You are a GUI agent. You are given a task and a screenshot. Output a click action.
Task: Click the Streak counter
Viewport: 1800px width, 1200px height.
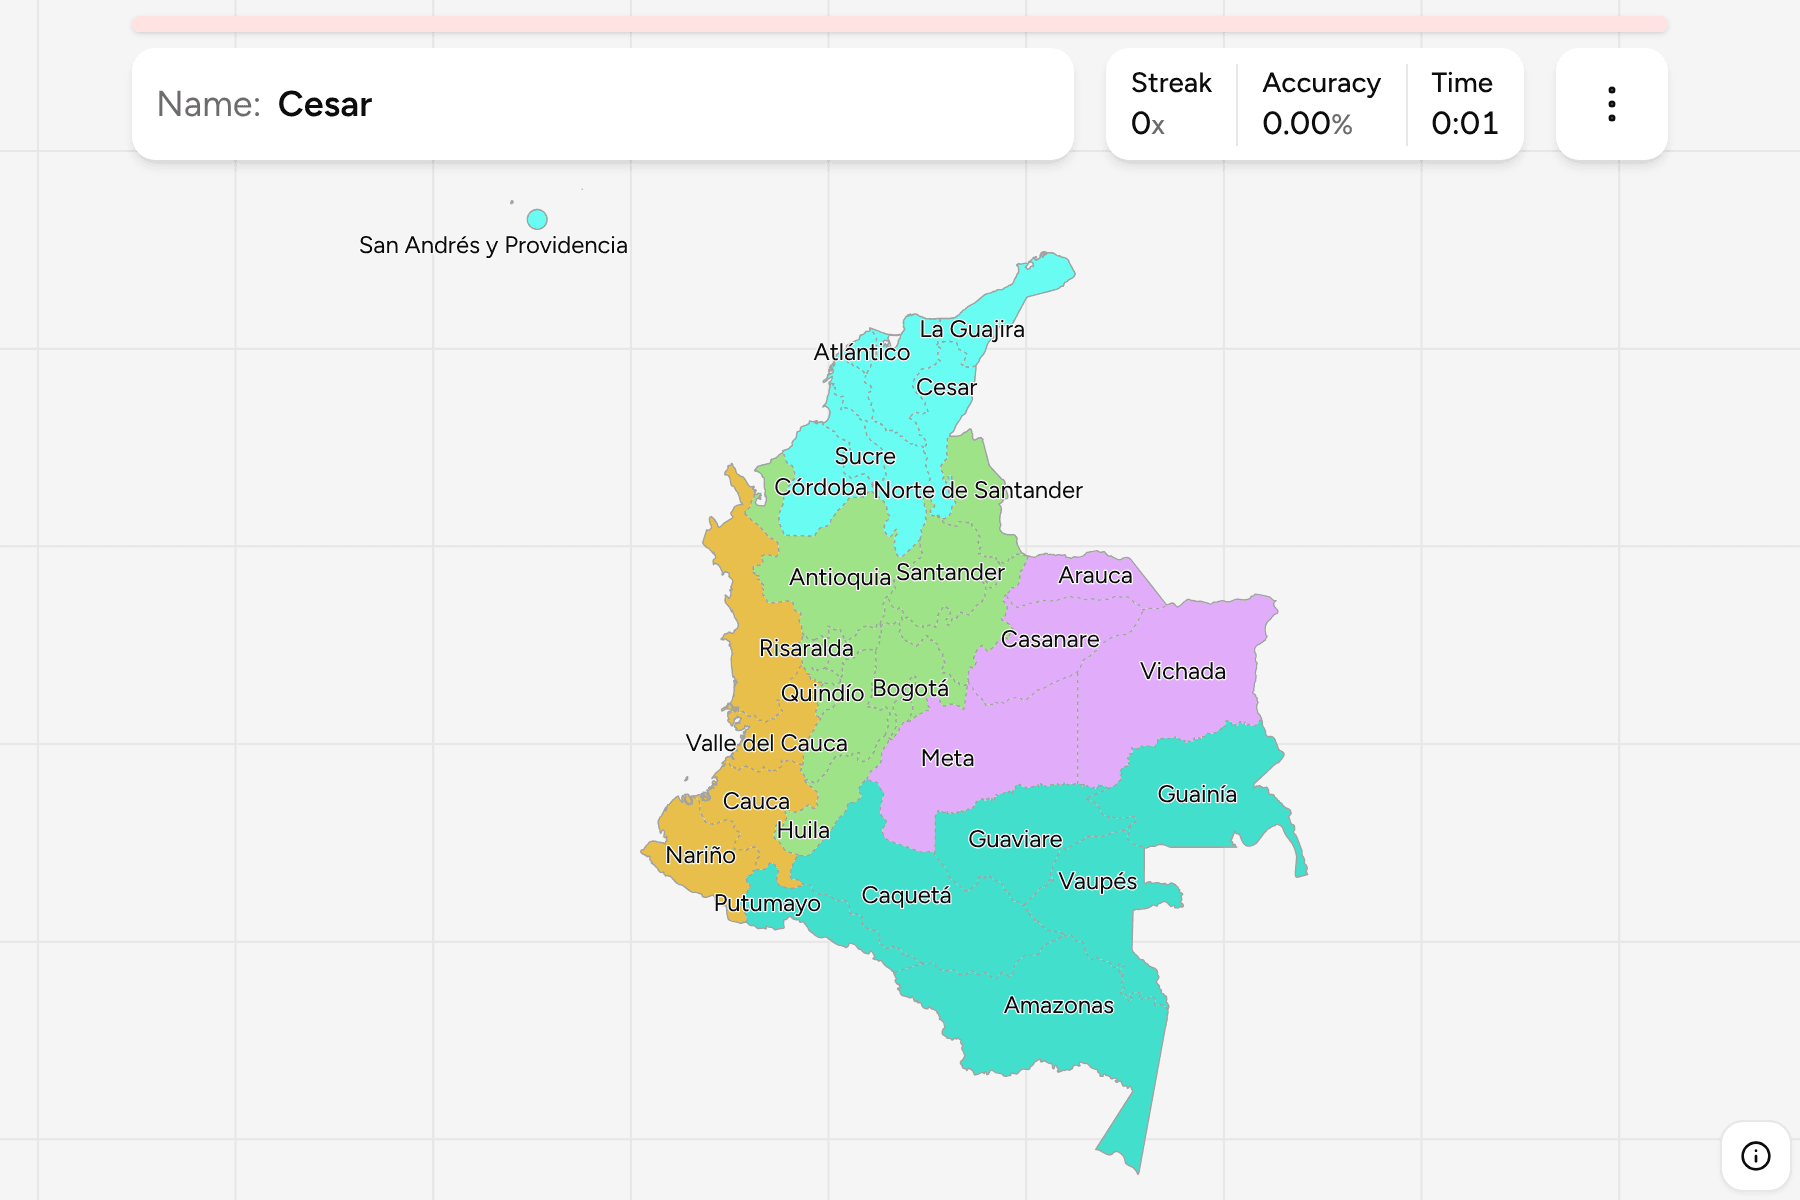[1171, 104]
